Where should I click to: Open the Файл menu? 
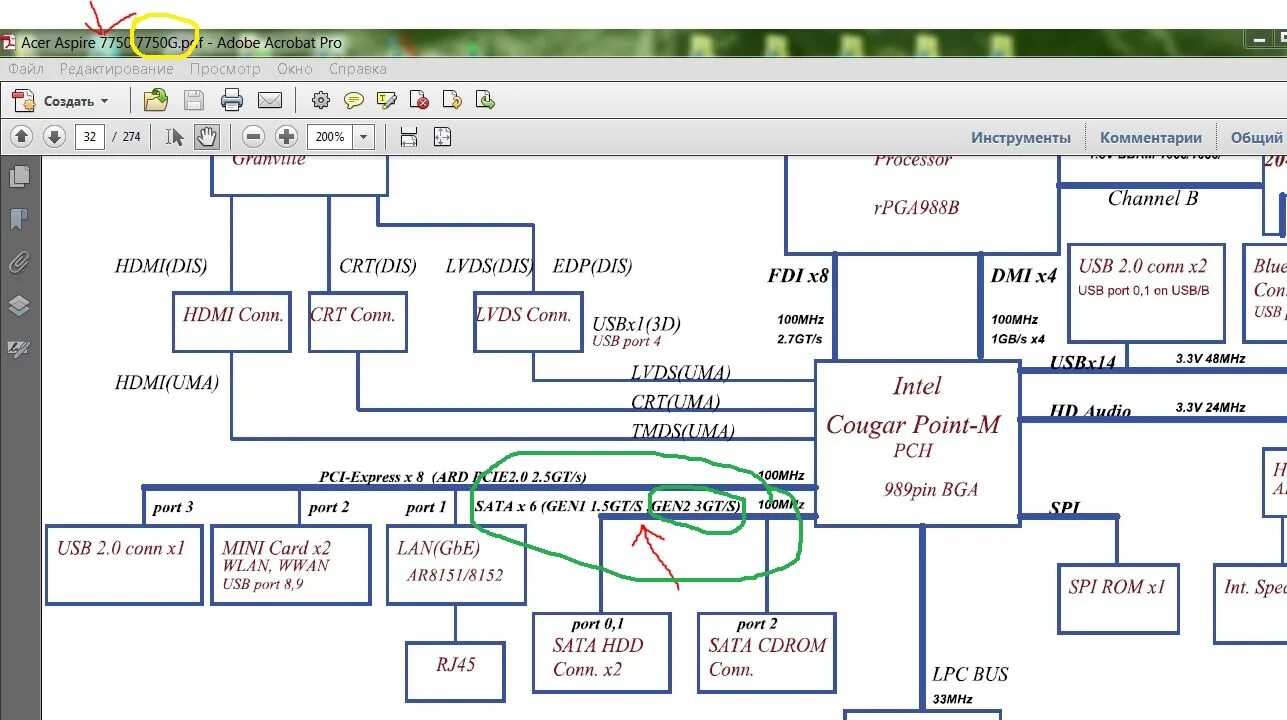tap(26, 69)
